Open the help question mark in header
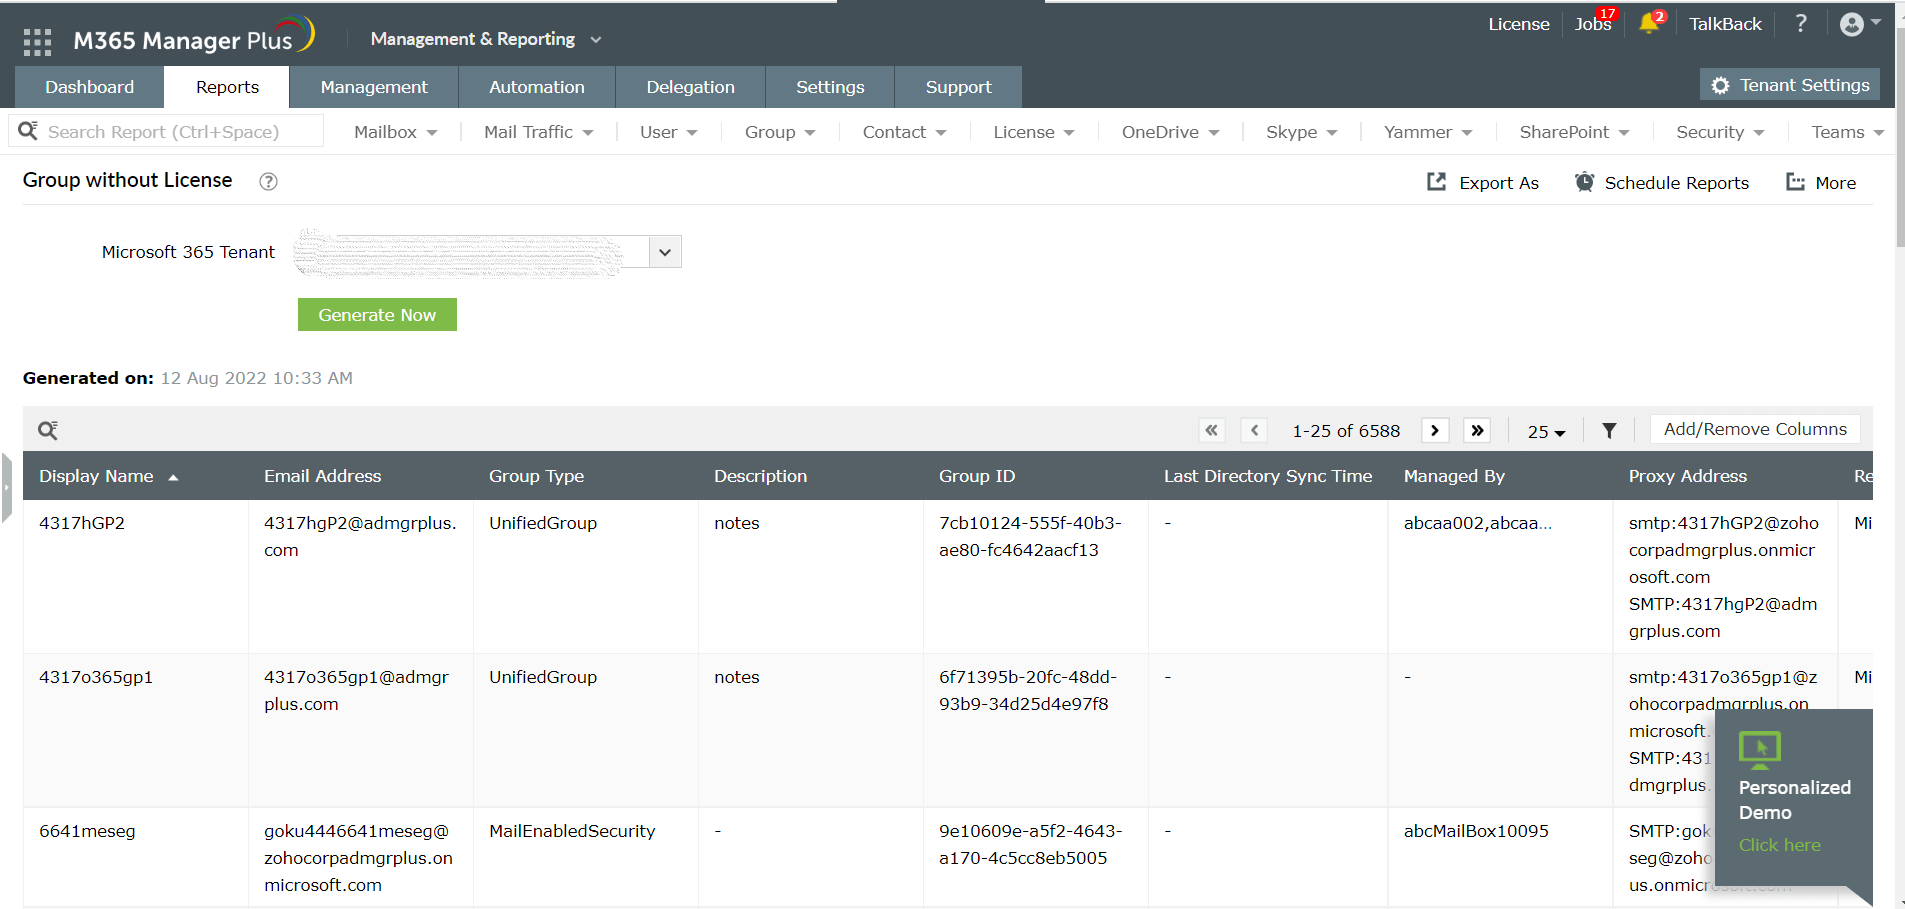The image size is (1905, 909). (x=1801, y=23)
